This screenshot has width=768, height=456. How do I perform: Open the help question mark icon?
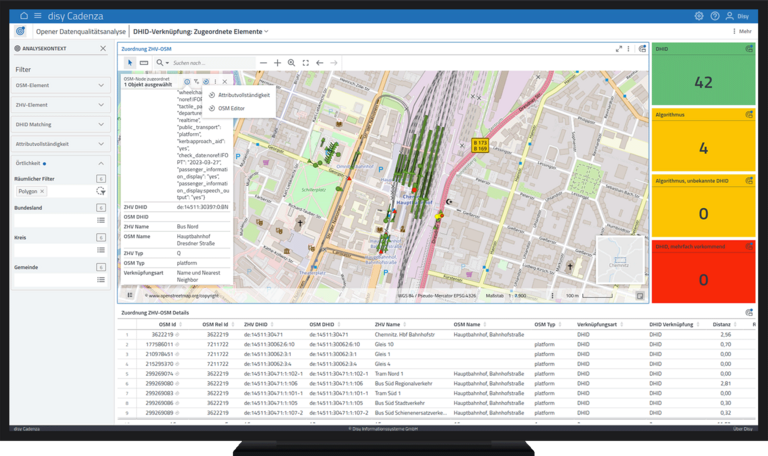715,16
